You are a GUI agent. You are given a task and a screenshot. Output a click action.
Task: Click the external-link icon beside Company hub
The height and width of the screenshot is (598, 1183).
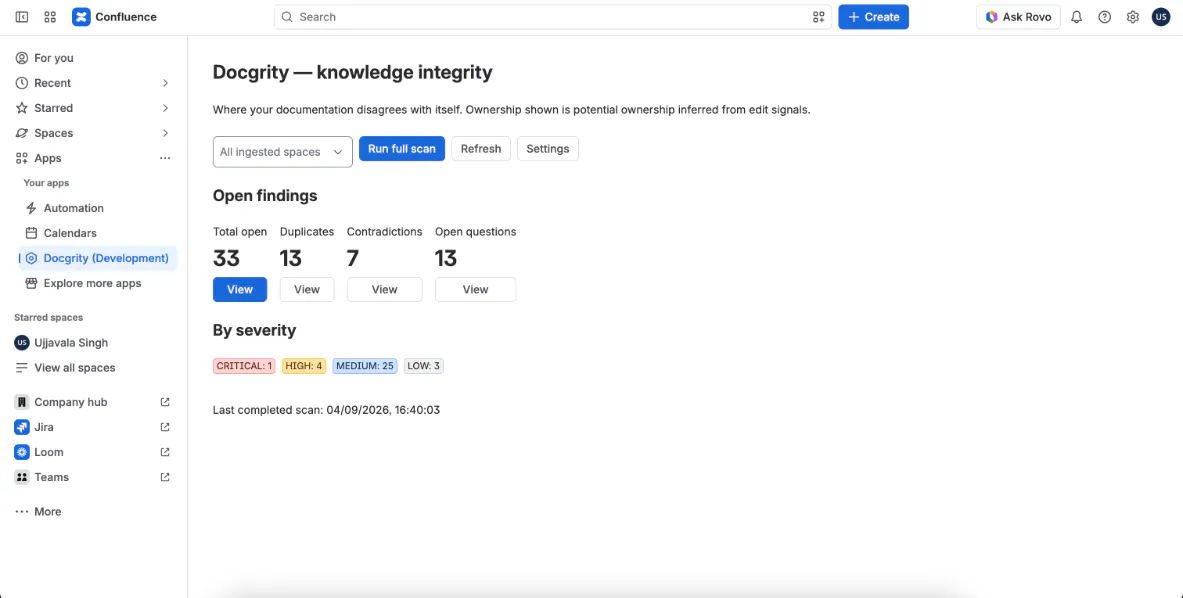165,402
